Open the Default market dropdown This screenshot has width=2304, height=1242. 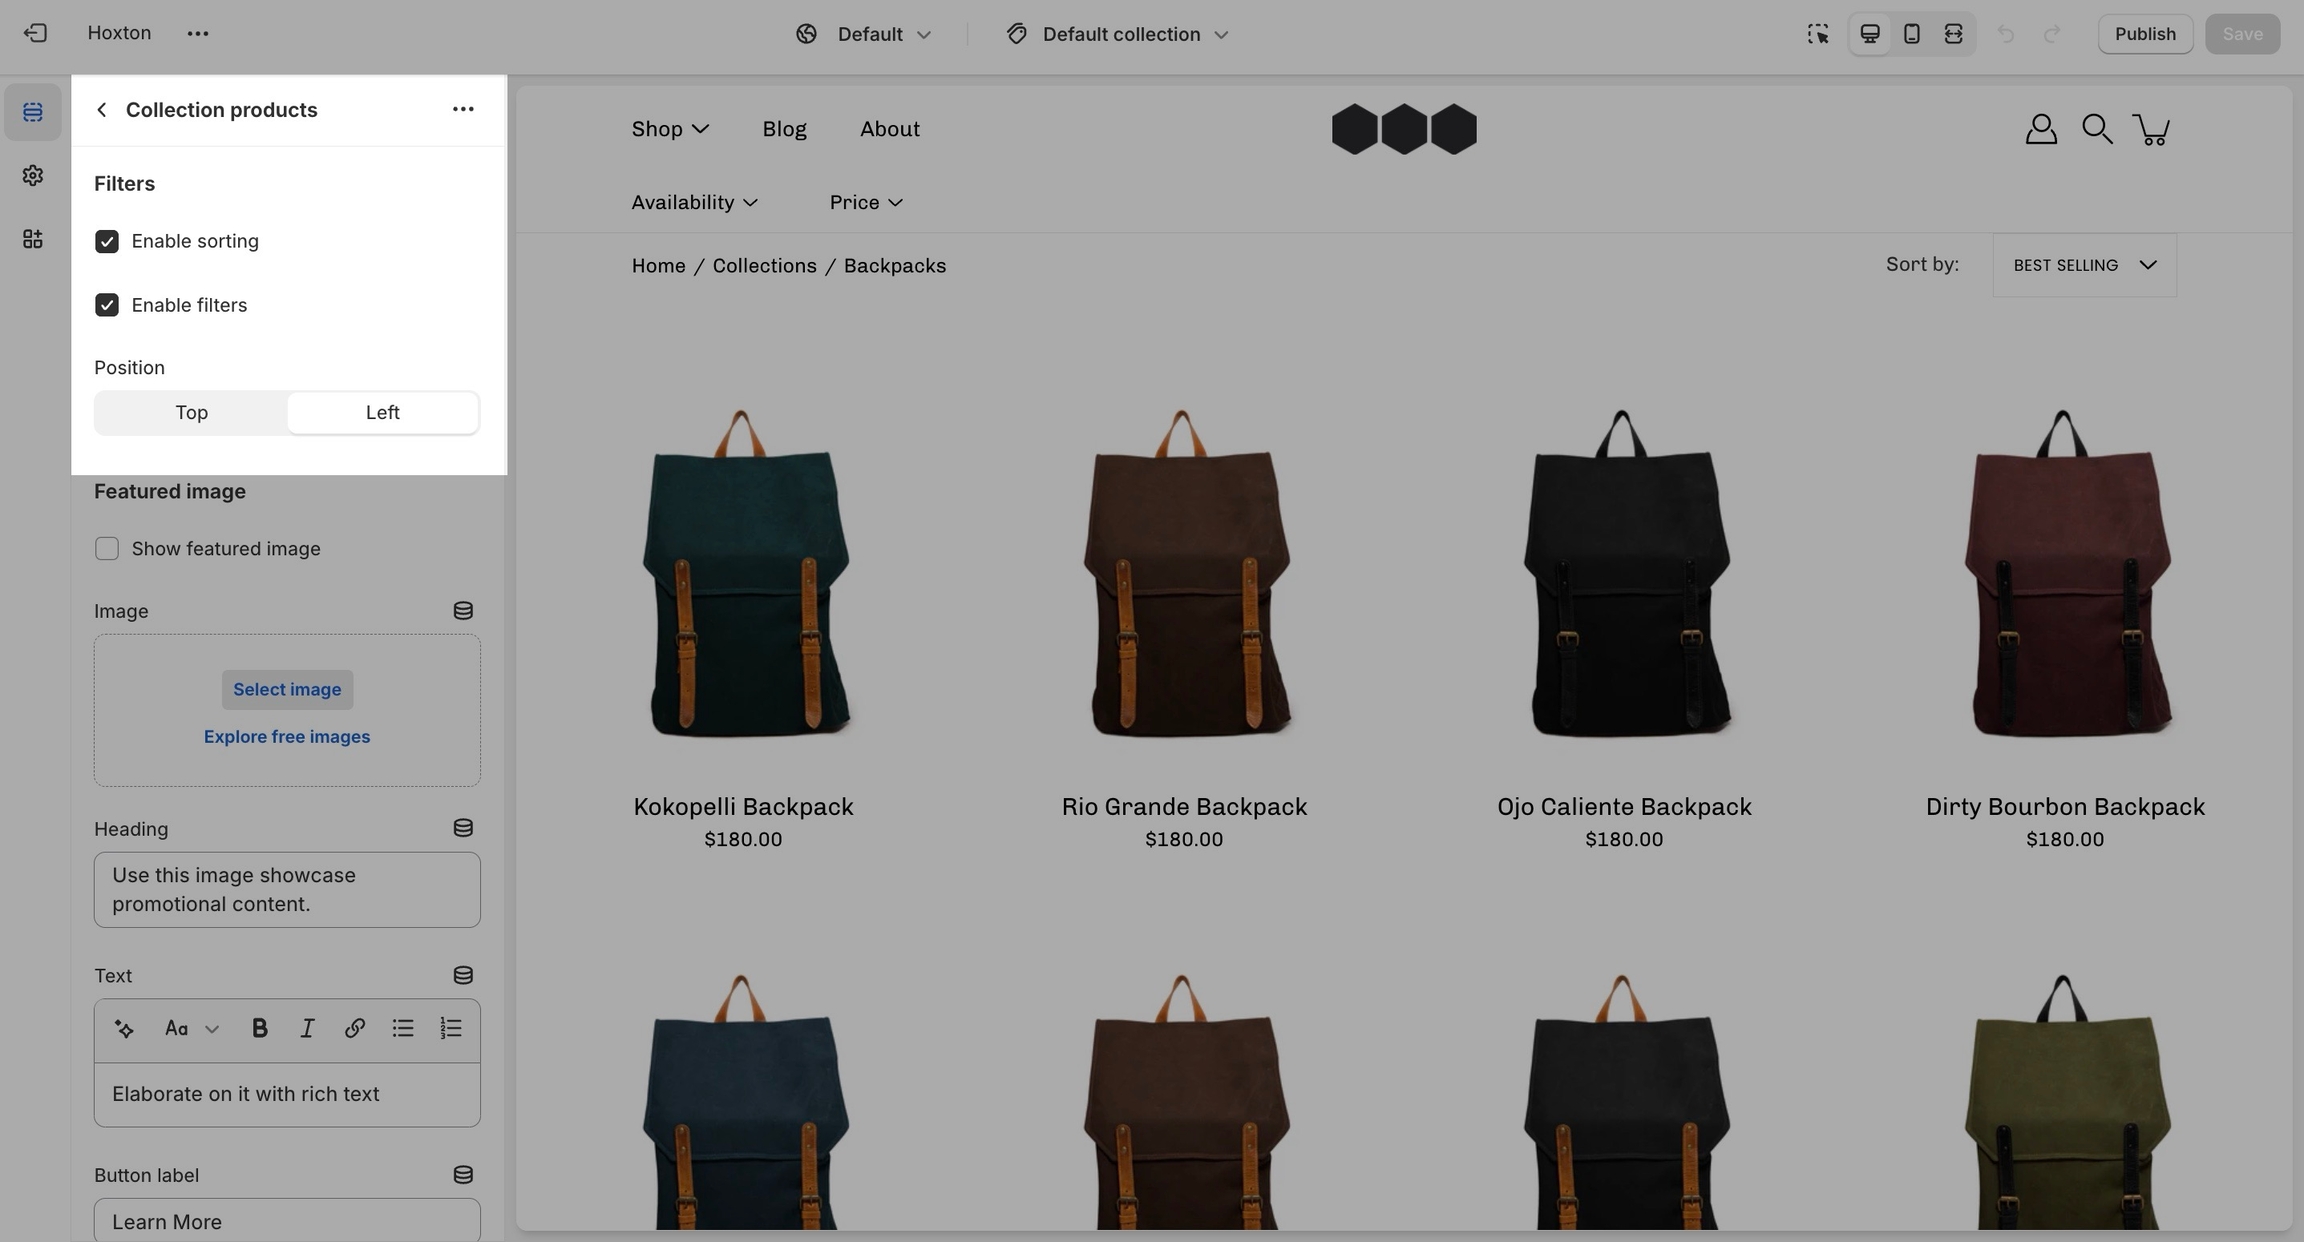point(864,34)
